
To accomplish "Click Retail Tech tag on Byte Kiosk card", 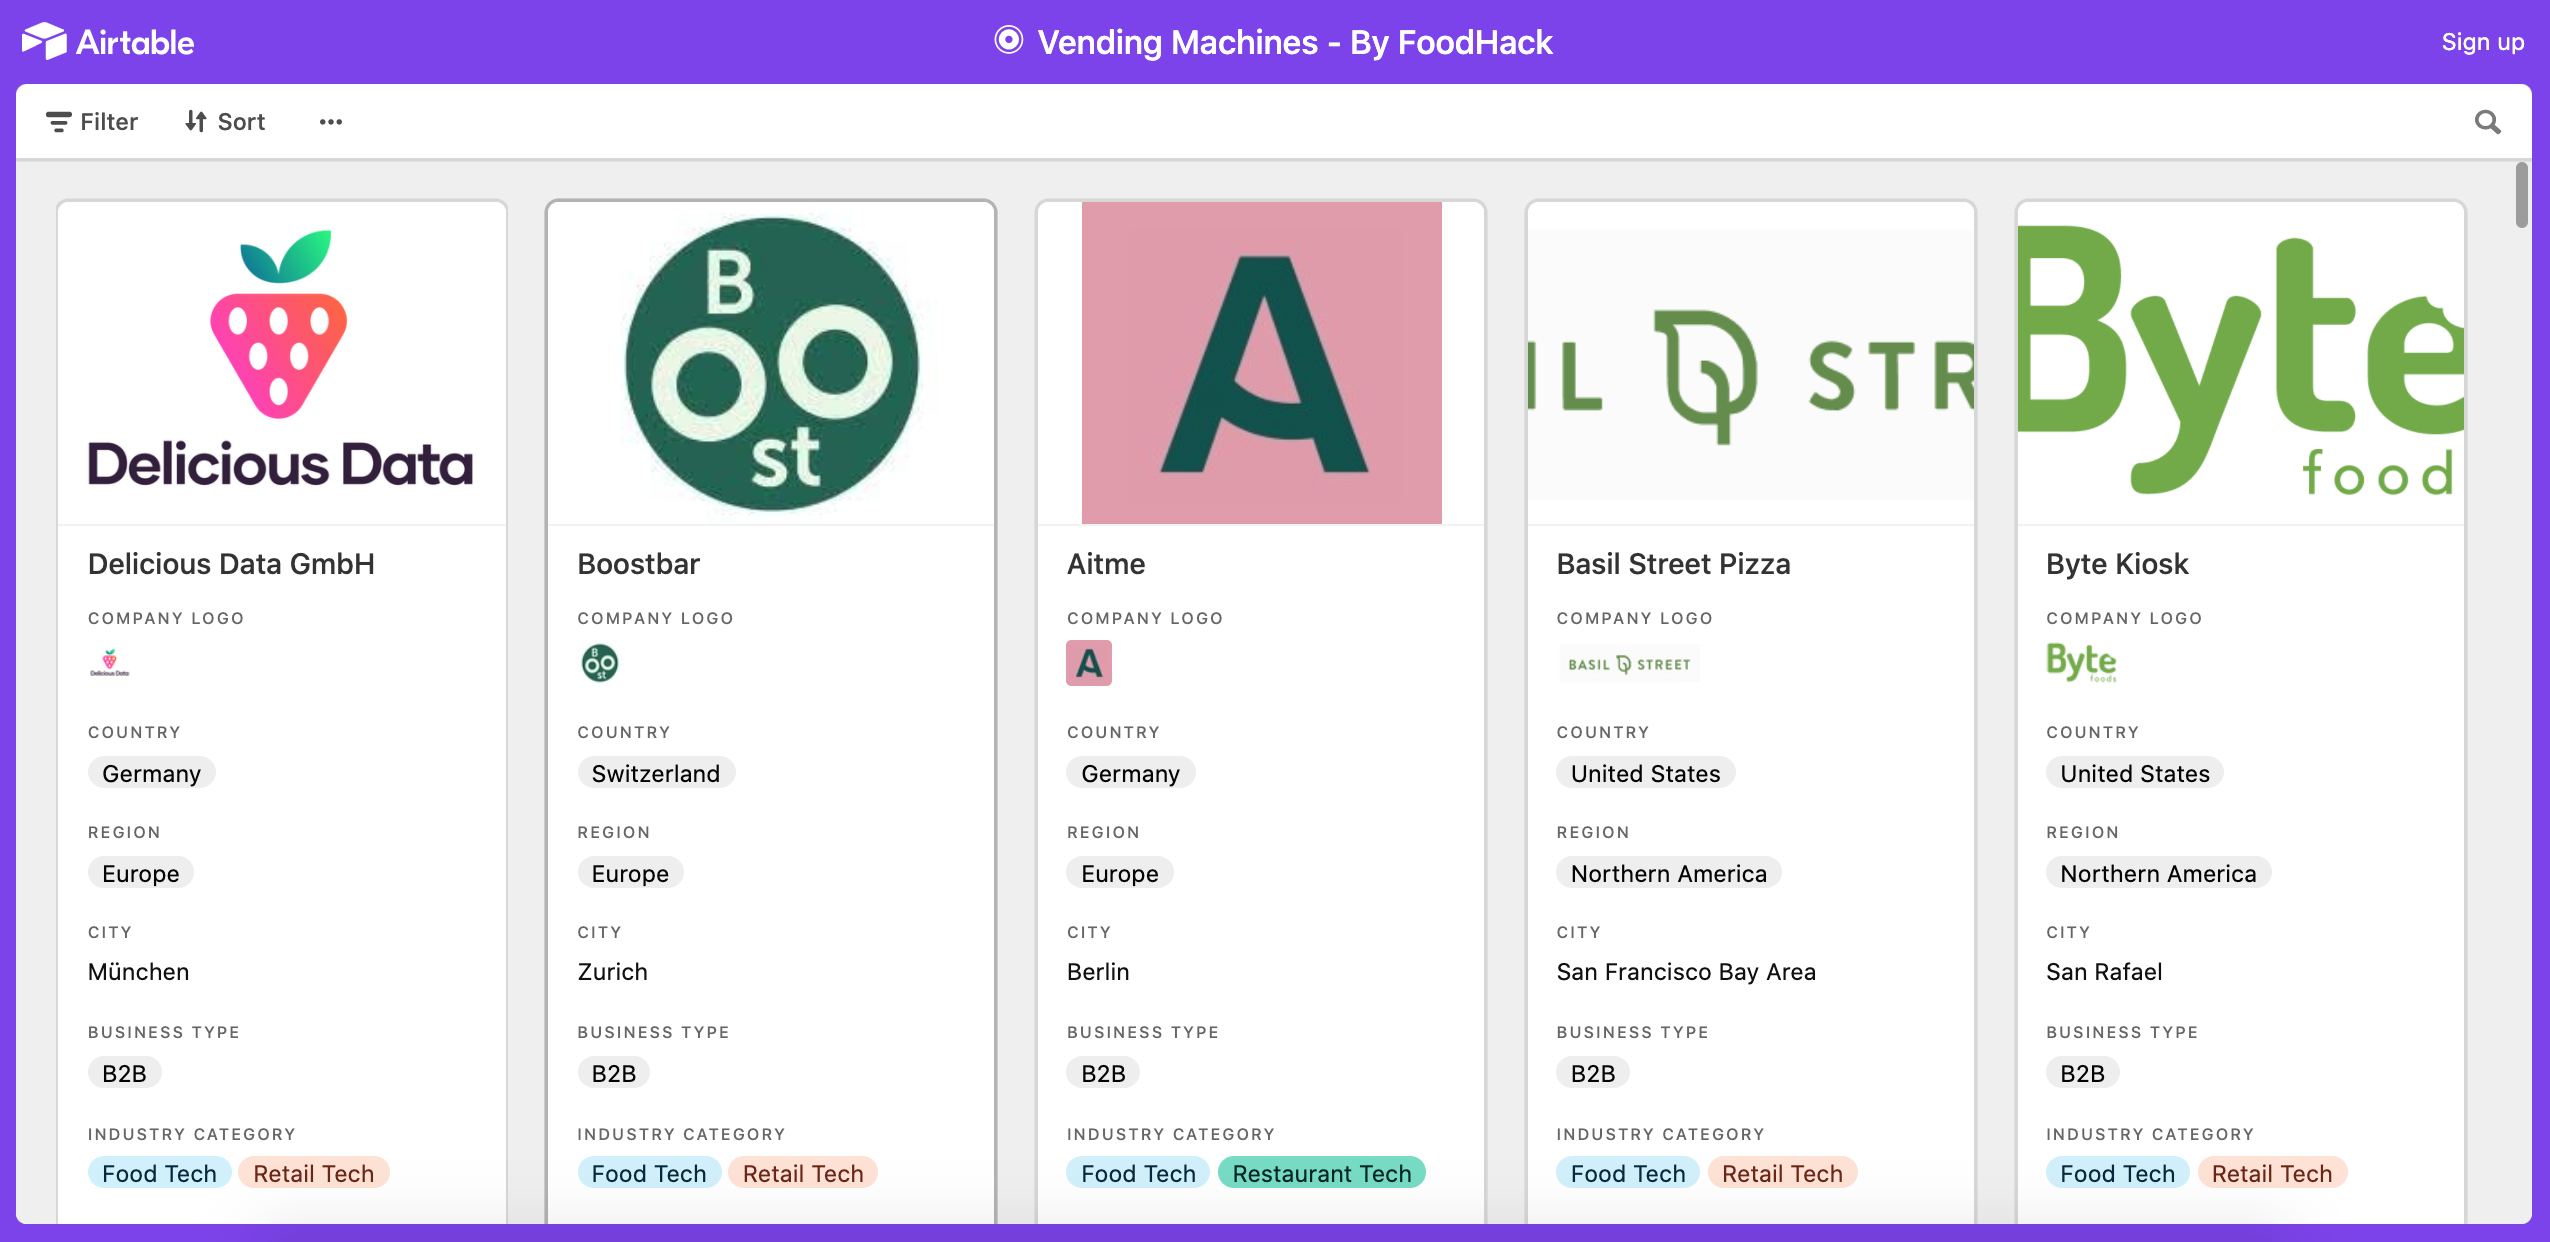I will click(2271, 1173).
